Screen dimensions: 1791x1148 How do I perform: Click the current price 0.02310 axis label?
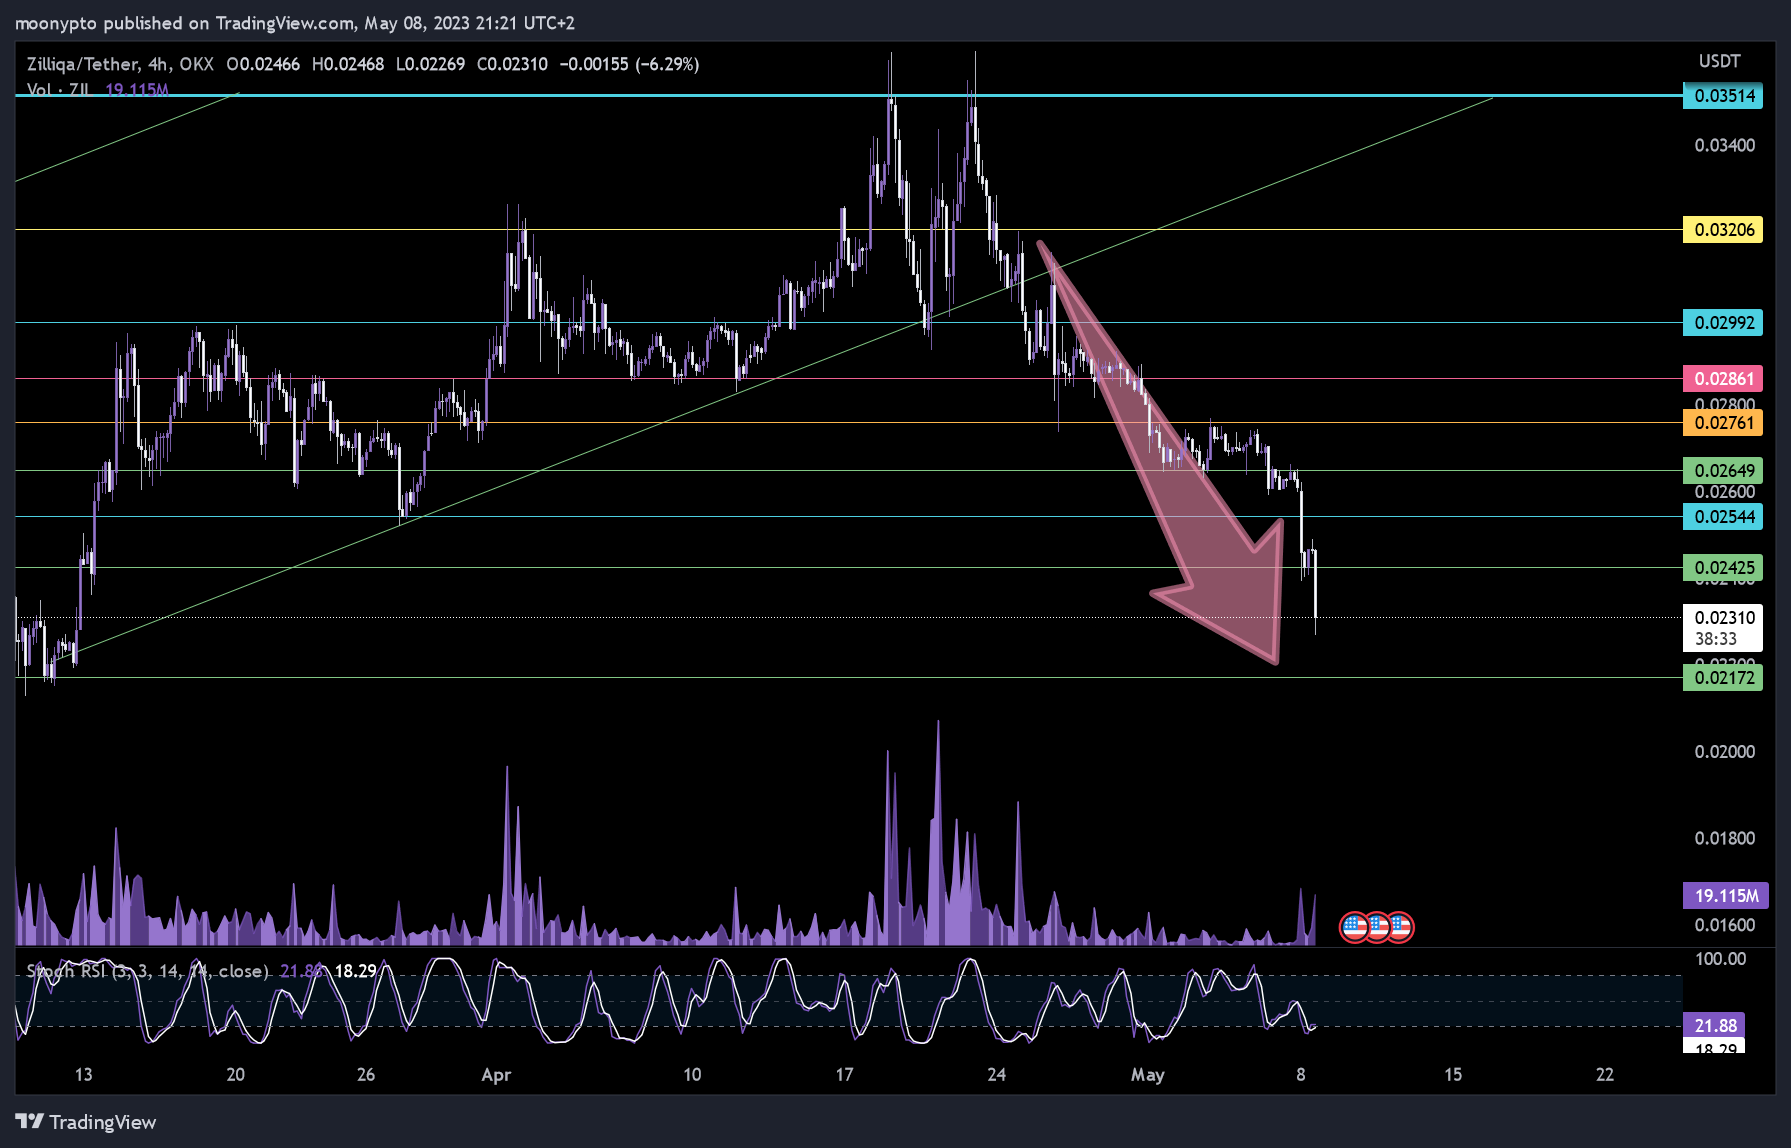(1723, 618)
